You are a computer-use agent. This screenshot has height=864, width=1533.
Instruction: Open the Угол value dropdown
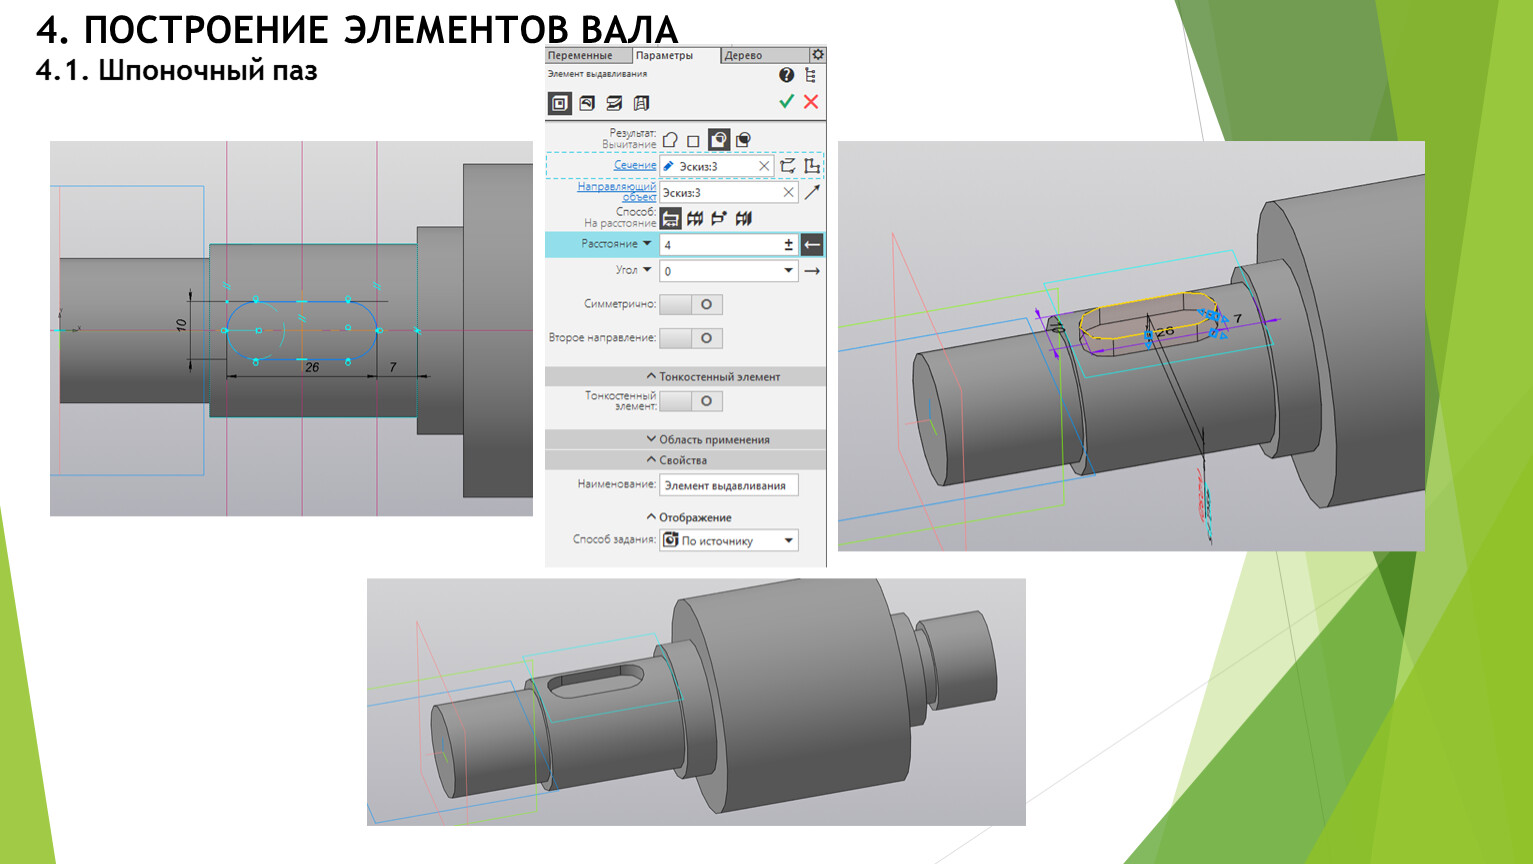click(788, 271)
